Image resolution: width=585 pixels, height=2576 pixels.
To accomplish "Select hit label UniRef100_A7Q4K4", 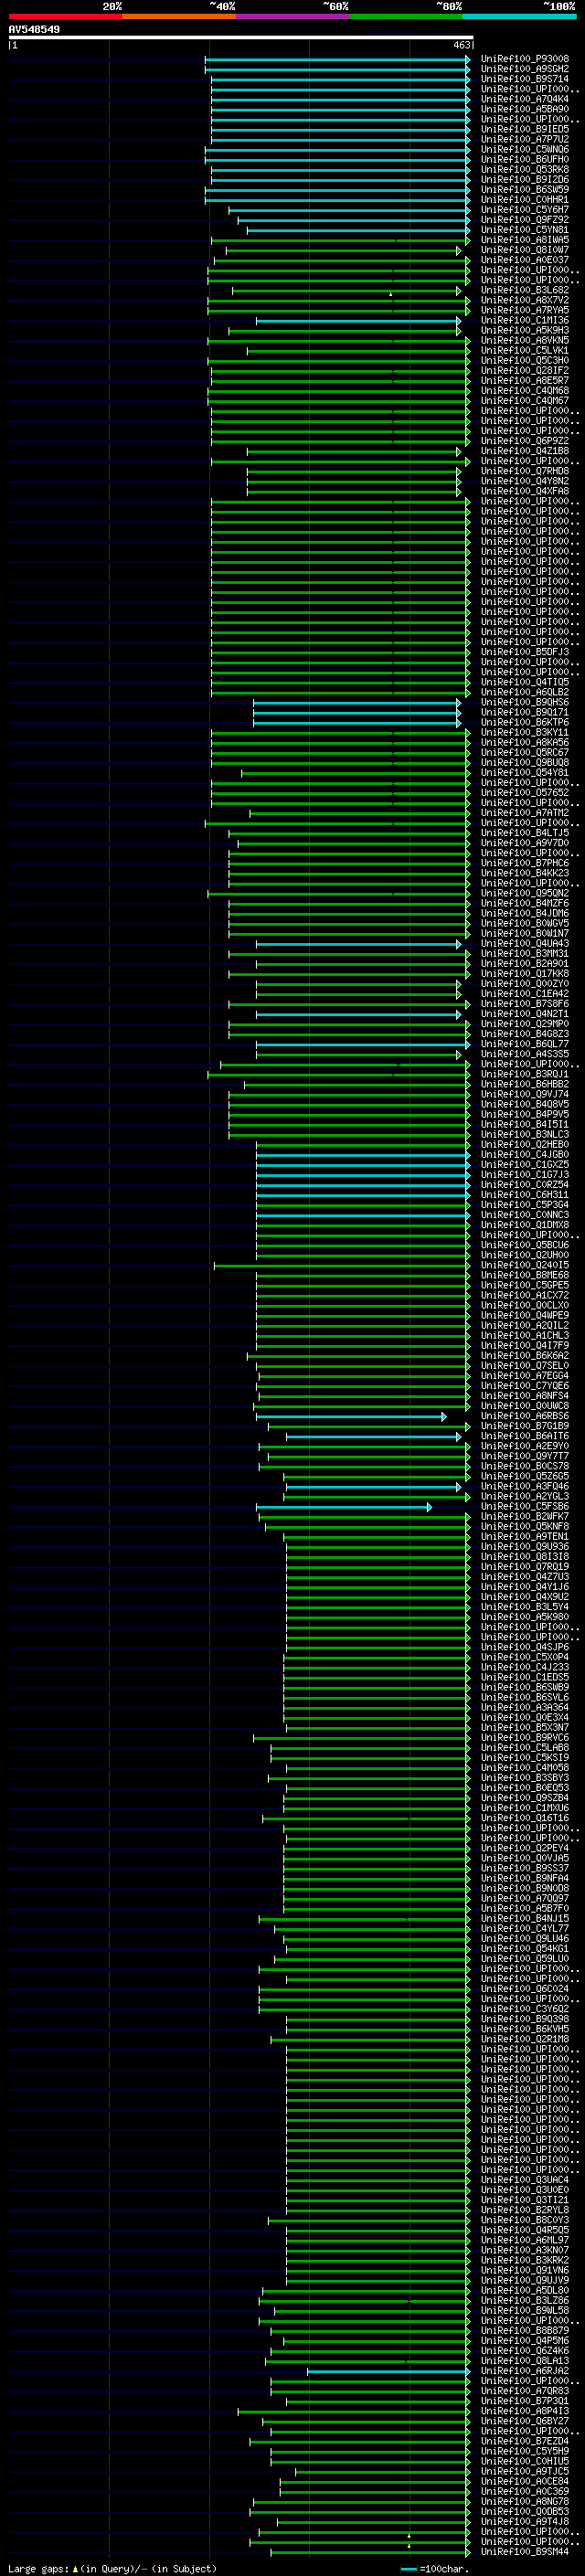I will [x=525, y=99].
